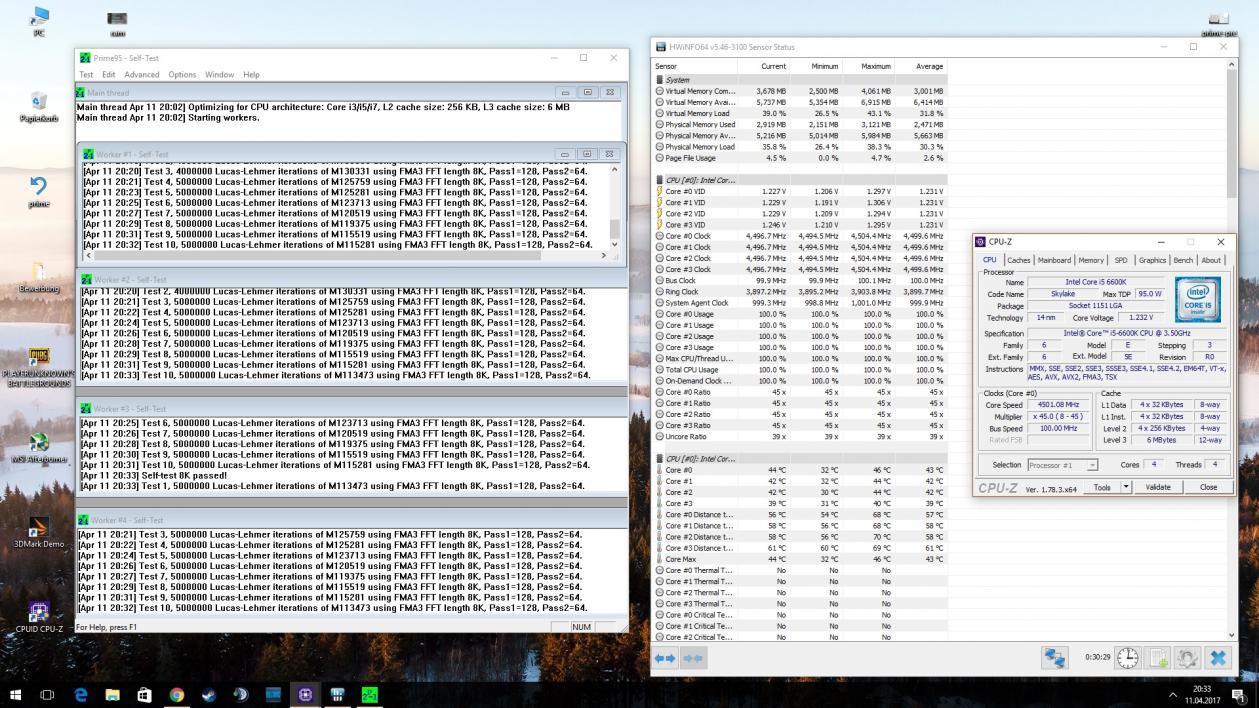
Task: Open CPU-Z Processor #1 selection dropdown
Action: pos(1063,465)
